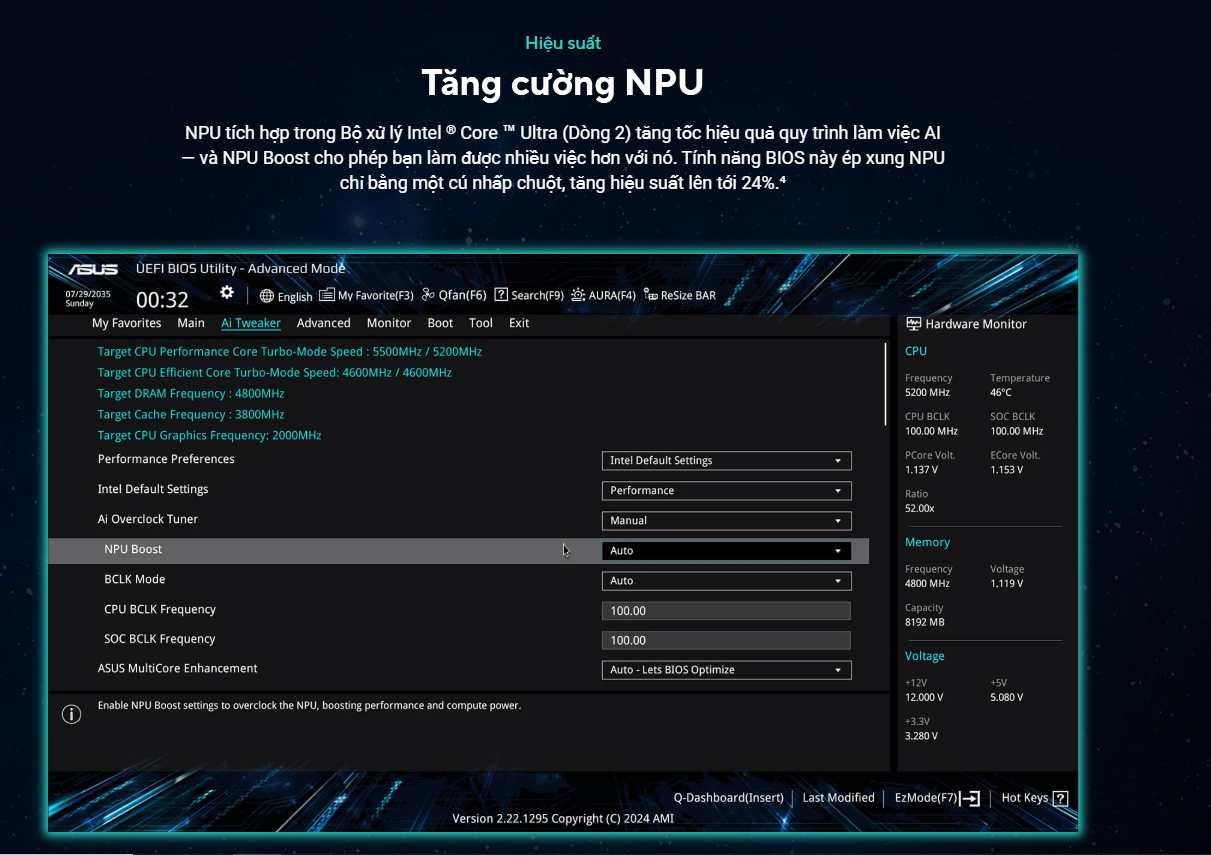Screen dimensions: 1211x855
Task: Click English language button
Action: tap(295, 296)
